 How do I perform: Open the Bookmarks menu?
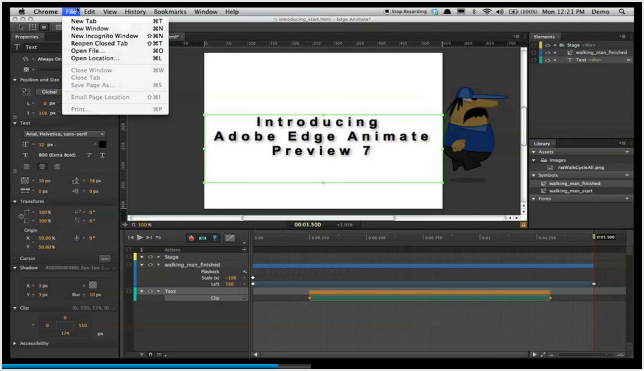click(170, 12)
